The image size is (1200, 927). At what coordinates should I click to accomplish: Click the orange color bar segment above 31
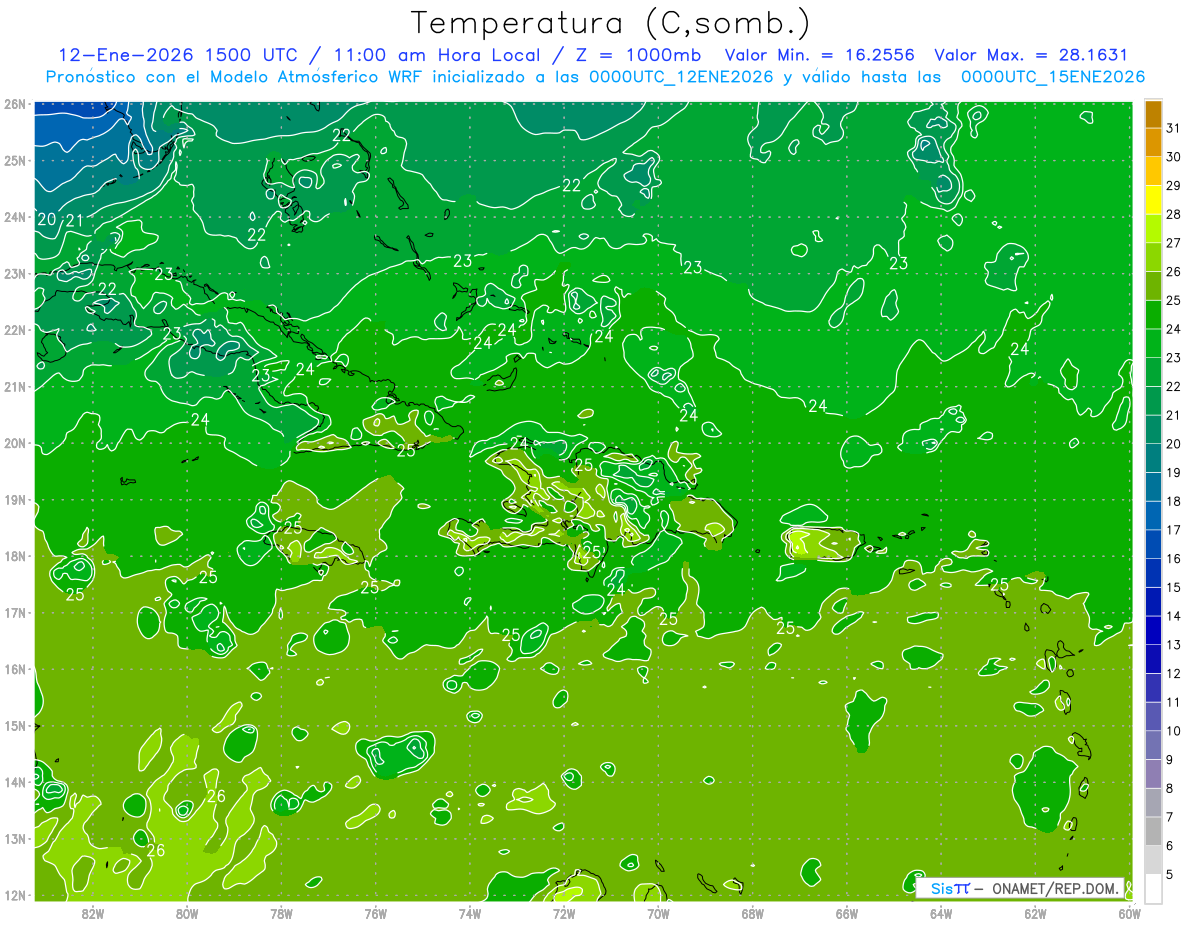click(1153, 114)
